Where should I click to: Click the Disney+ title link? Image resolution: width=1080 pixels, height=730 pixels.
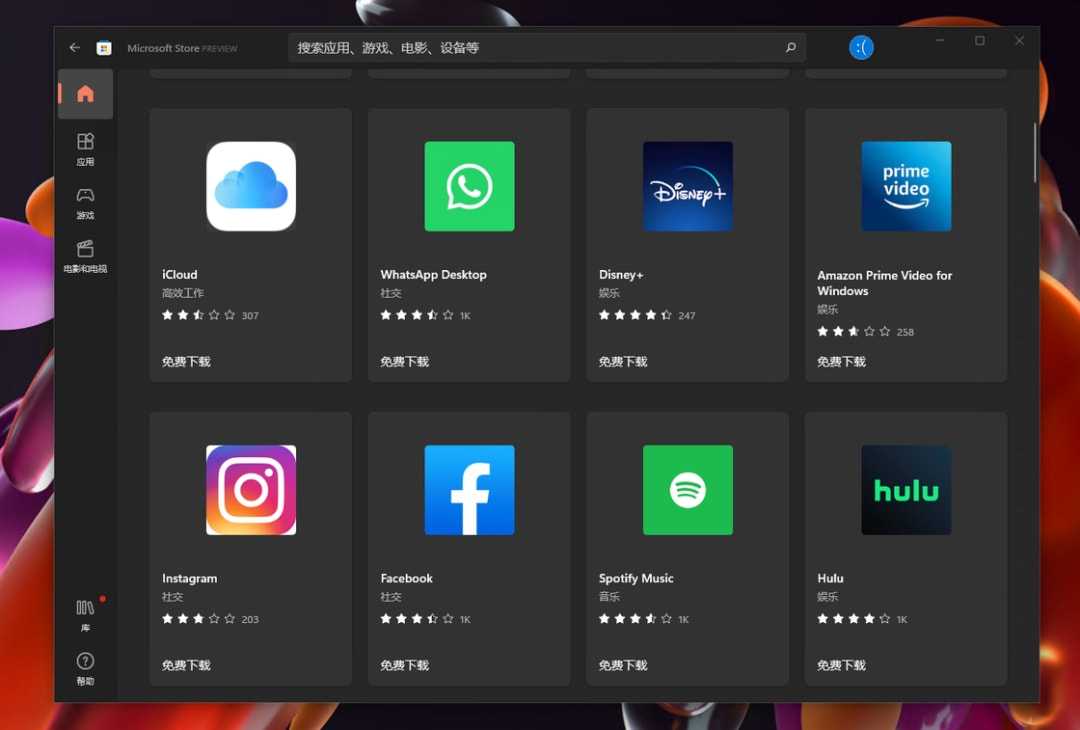point(622,274)
